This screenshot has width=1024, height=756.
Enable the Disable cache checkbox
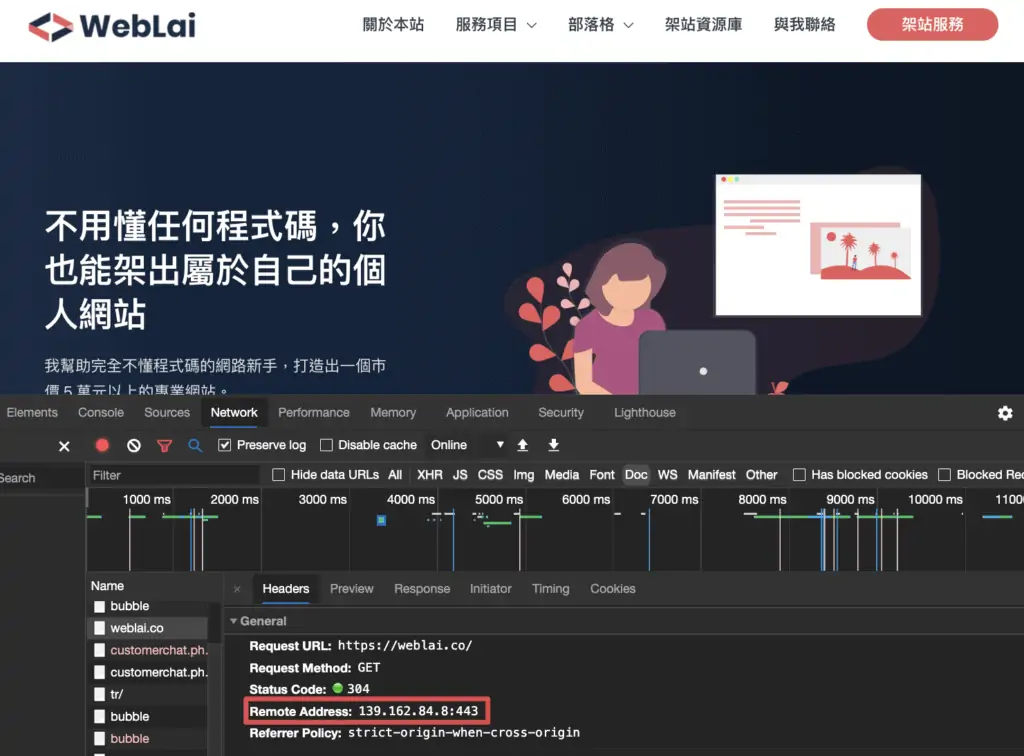(x=327, y=445)
